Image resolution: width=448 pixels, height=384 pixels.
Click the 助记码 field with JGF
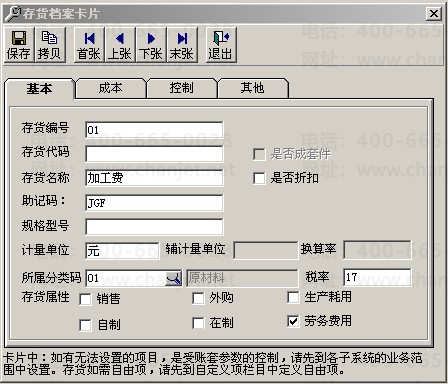154,203
